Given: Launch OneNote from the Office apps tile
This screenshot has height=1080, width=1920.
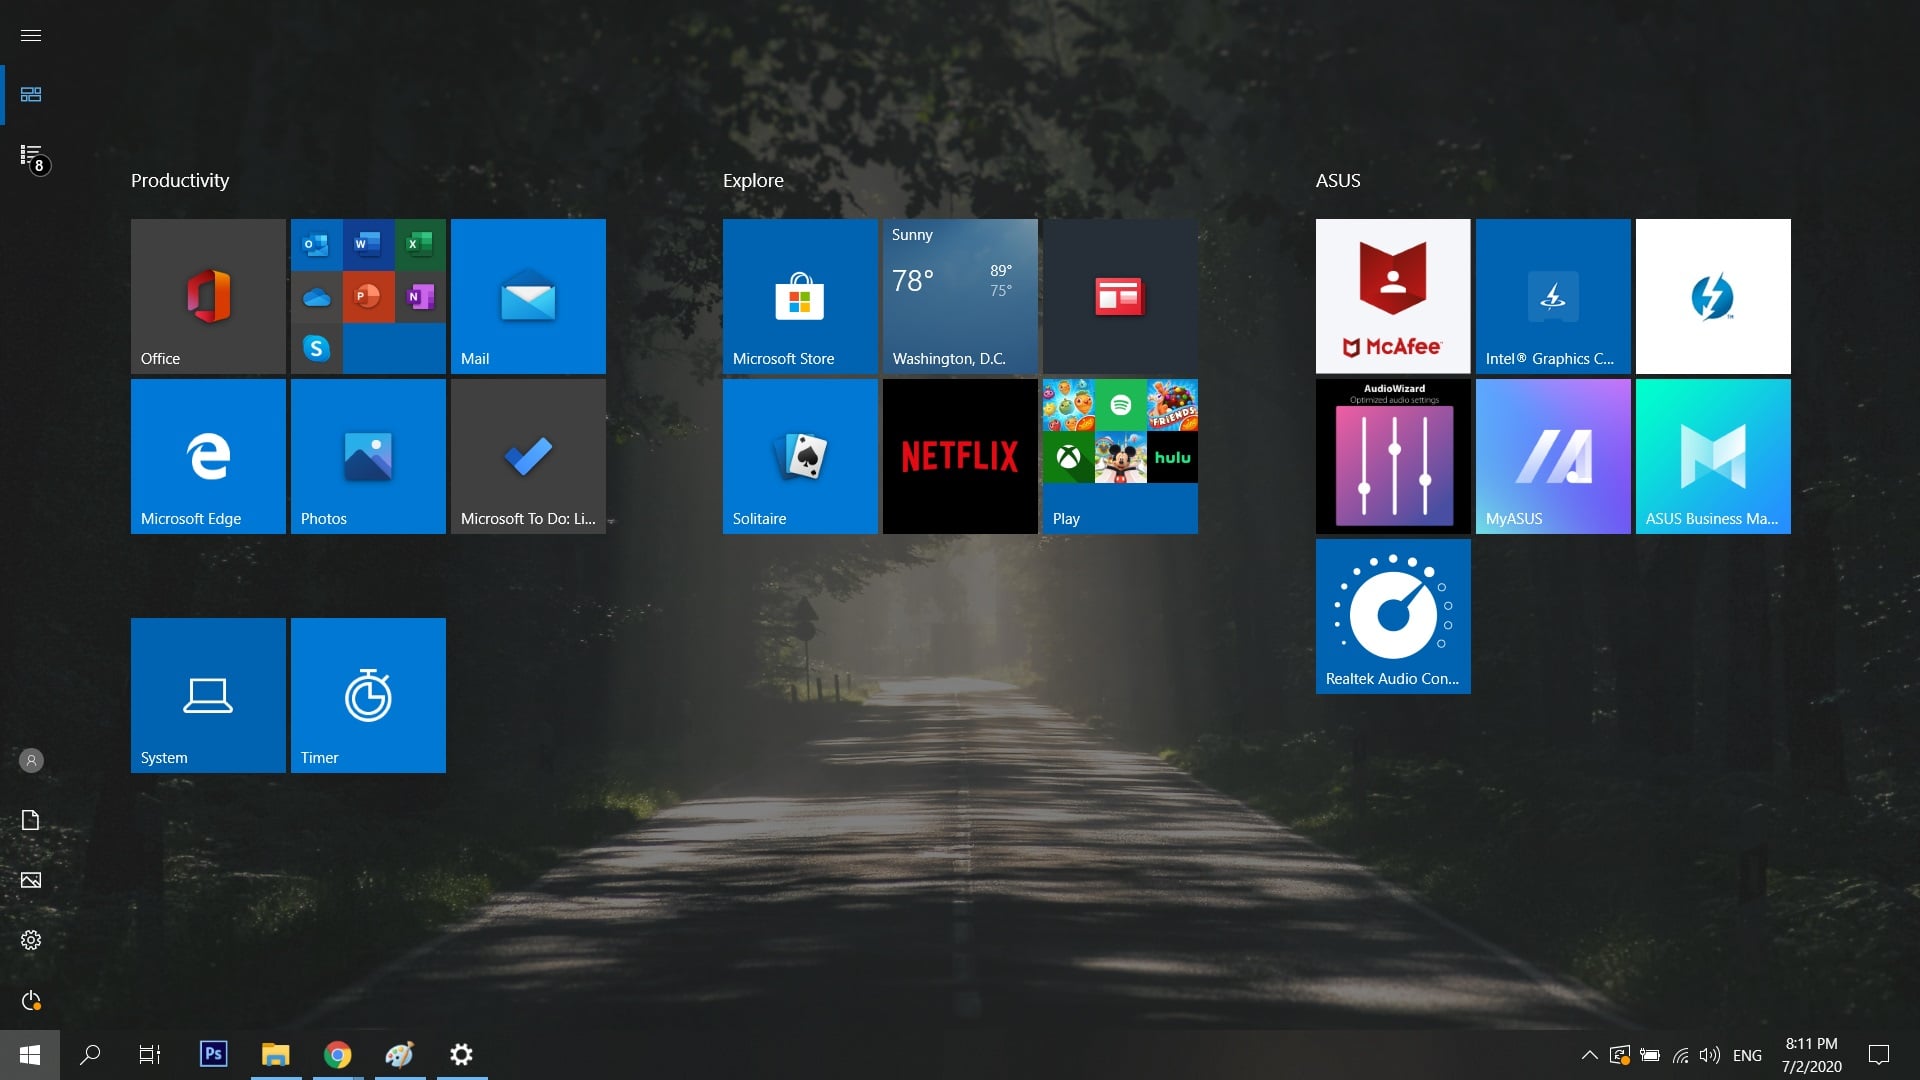Looking at the screenshot, I should [420, 296].
